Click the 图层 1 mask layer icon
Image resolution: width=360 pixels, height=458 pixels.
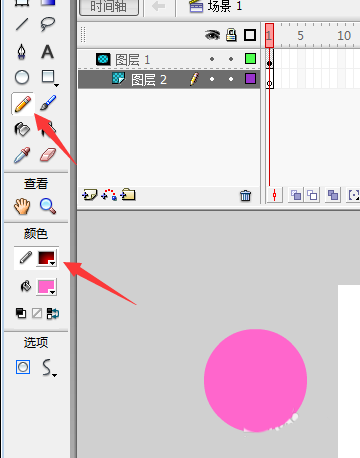click(x=103, y=59)
